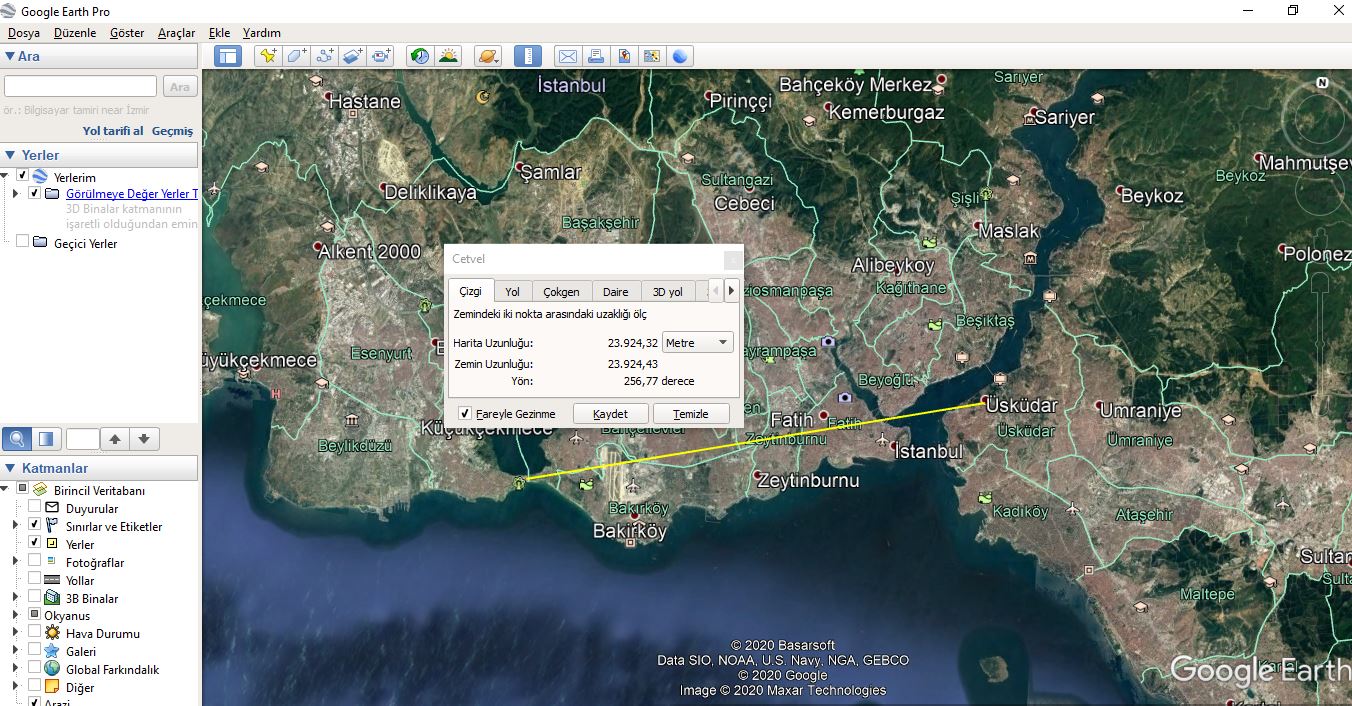
Task: Collapse the Katmanlar panel header
Action: (100, 468)
